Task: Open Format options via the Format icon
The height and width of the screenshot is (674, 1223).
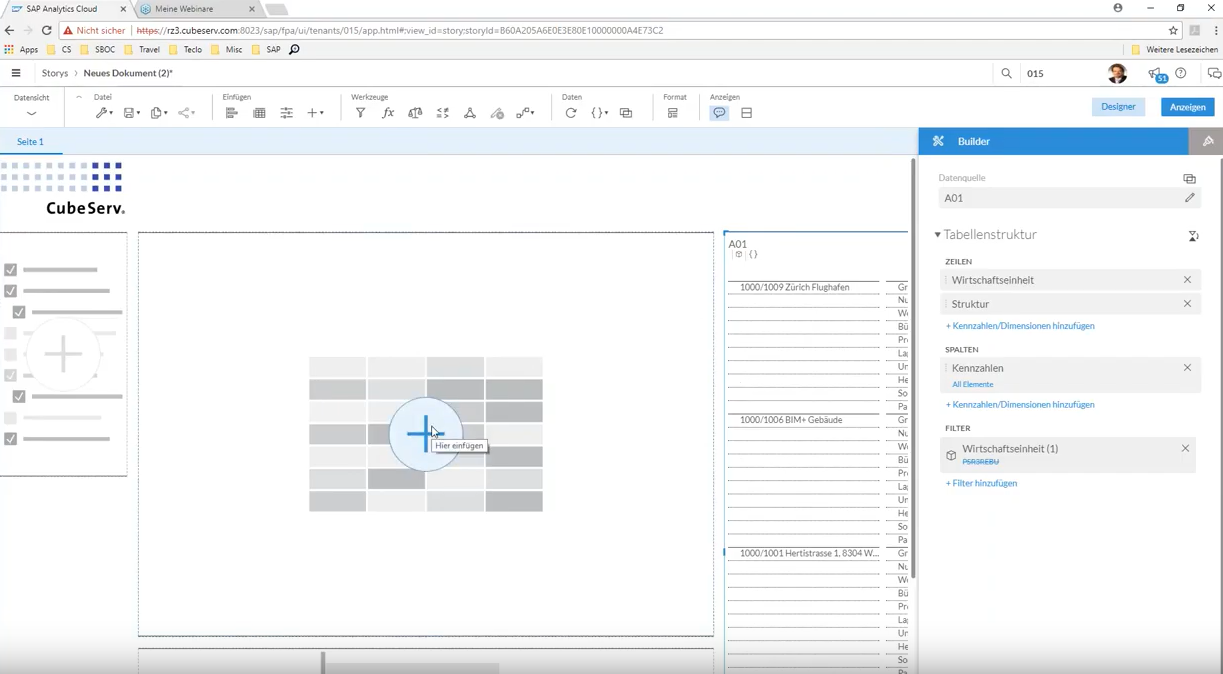Action: tap(672, 113)
